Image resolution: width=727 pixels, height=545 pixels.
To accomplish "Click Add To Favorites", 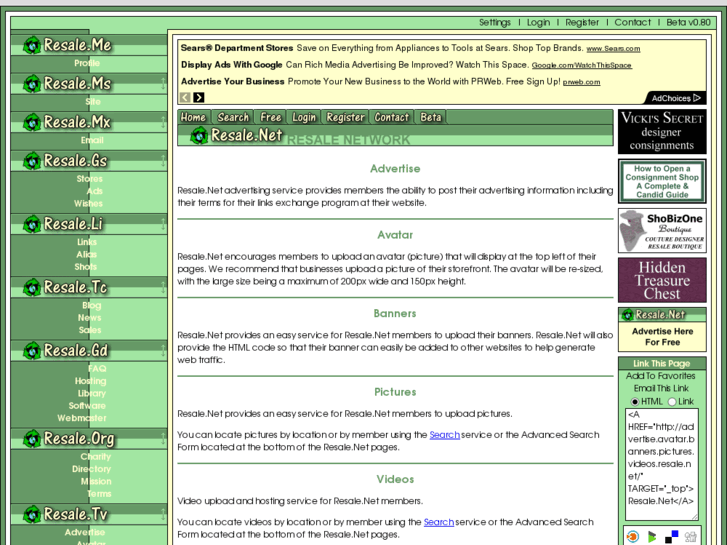I will [x=661, y=376].
